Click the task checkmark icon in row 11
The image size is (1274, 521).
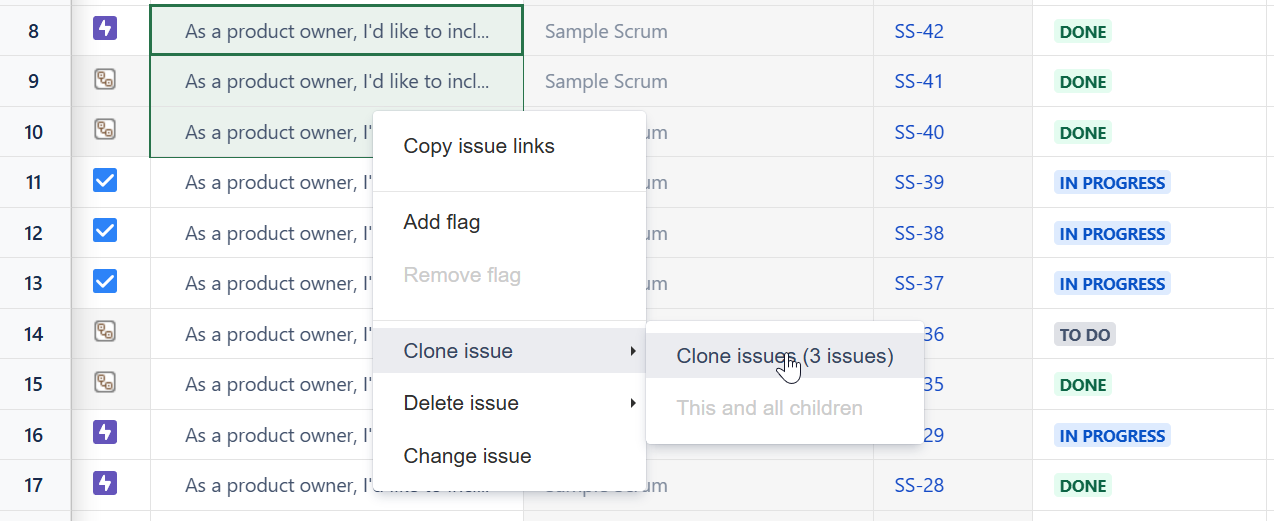[x=105, y=180]
